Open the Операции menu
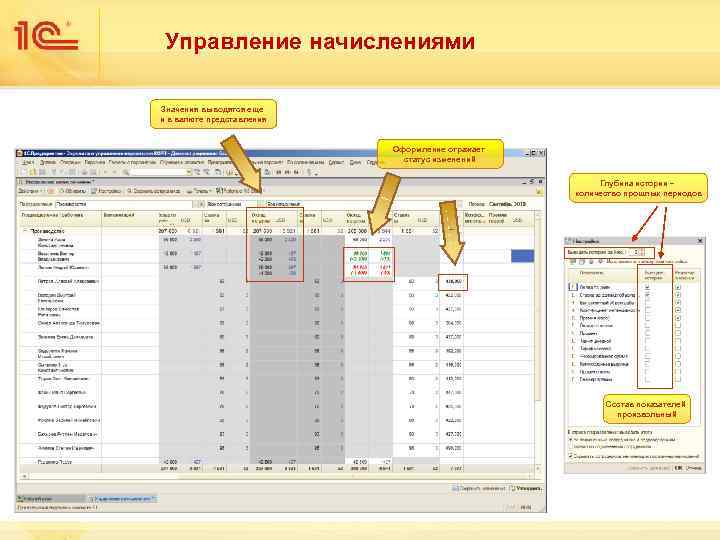 point(70,163)
